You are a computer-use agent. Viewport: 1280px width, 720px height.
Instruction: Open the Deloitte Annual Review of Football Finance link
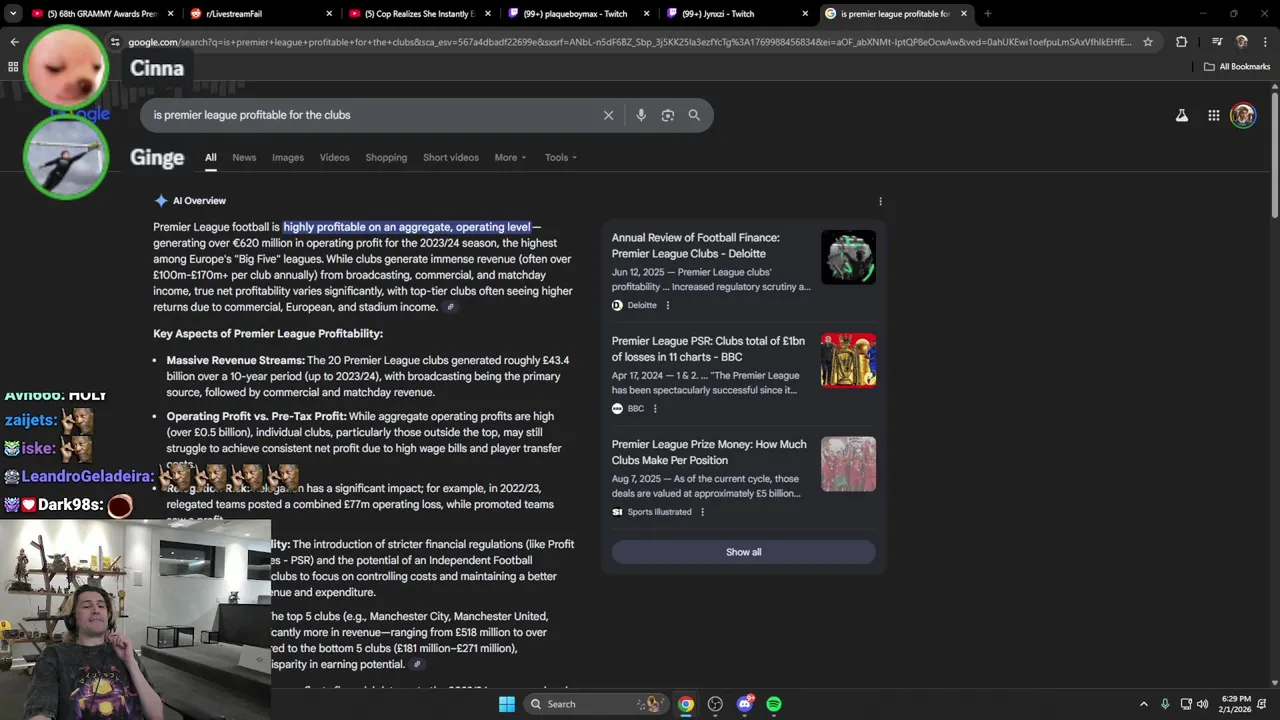pyautogui.click(x=695, y=246)
